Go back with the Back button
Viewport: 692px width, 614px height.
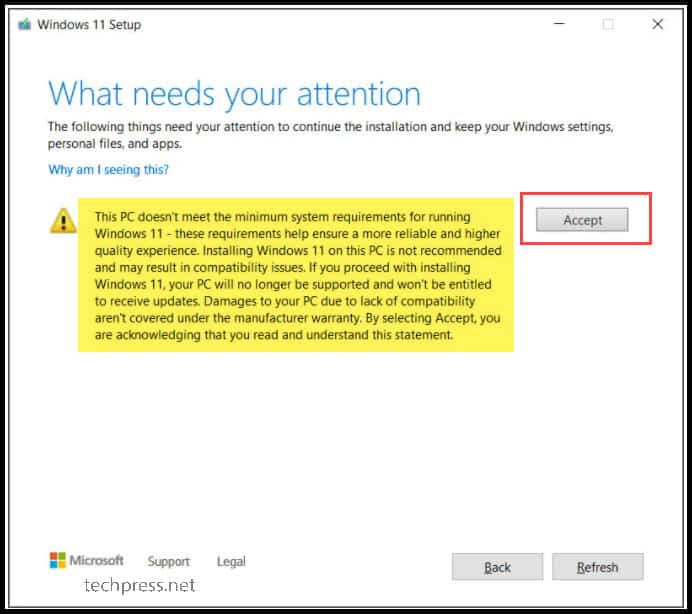tap(497, 567)
